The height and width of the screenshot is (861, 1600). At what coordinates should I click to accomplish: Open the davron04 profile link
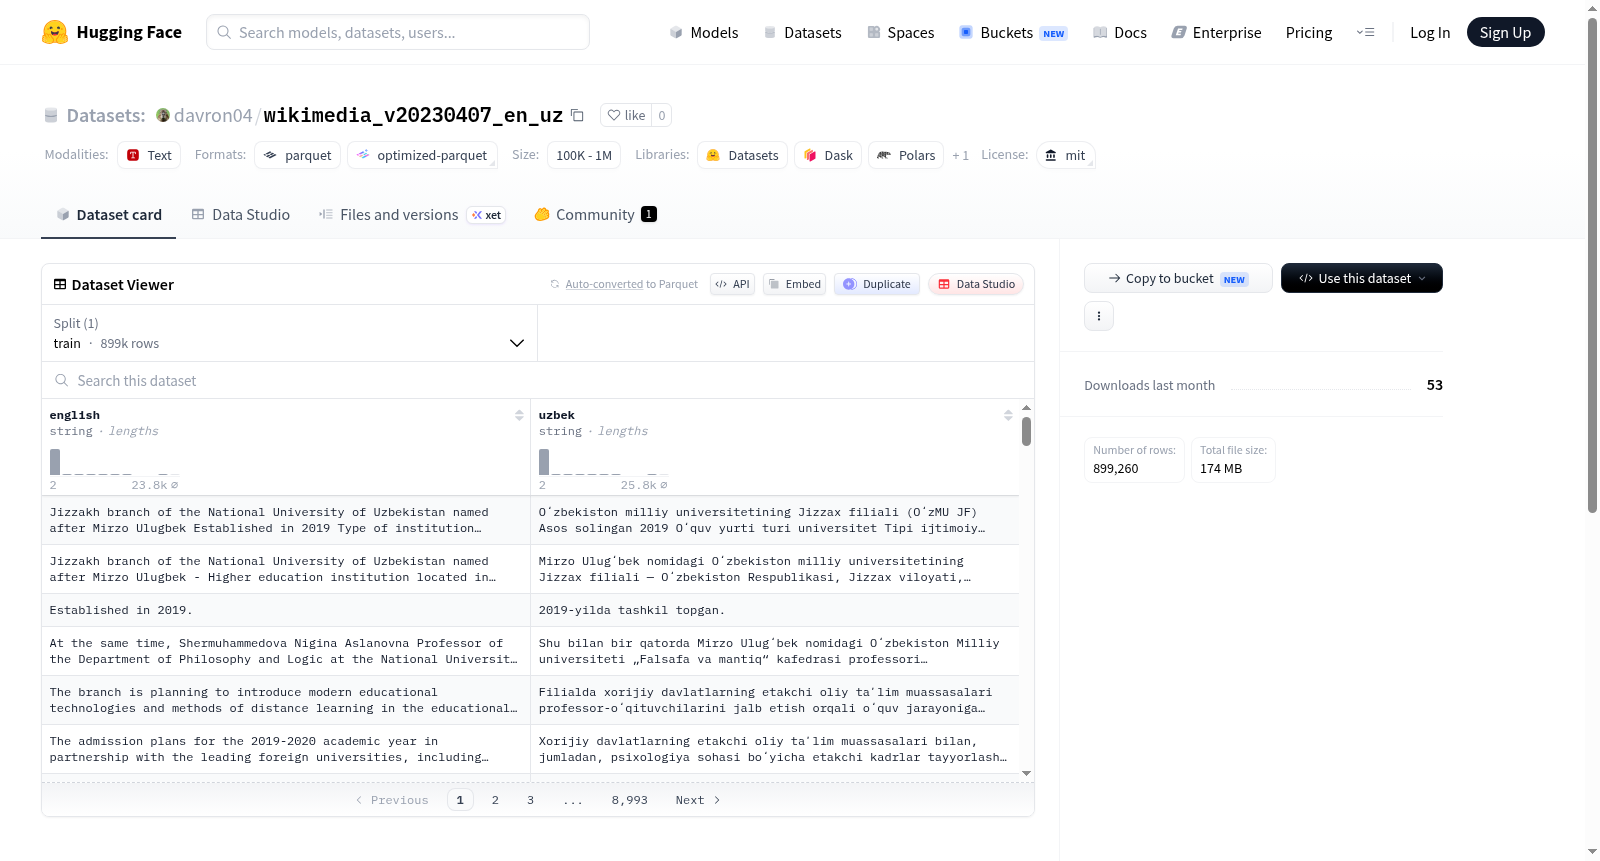click(213, 115)
